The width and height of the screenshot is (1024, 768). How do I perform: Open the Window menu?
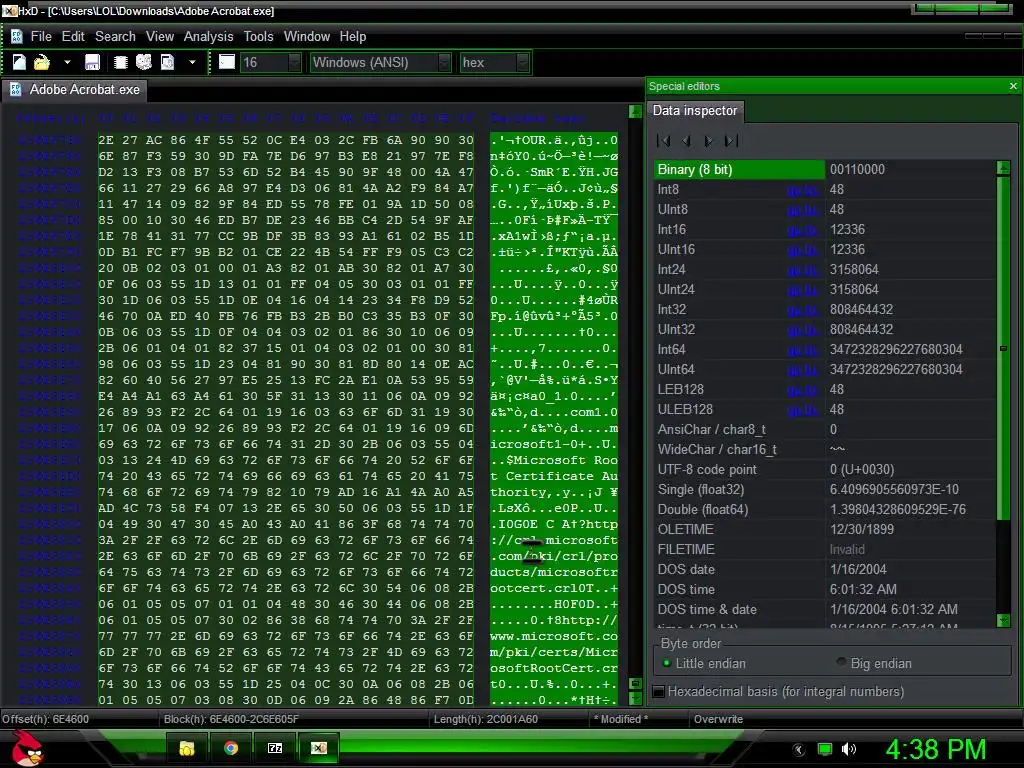(306, 37)
